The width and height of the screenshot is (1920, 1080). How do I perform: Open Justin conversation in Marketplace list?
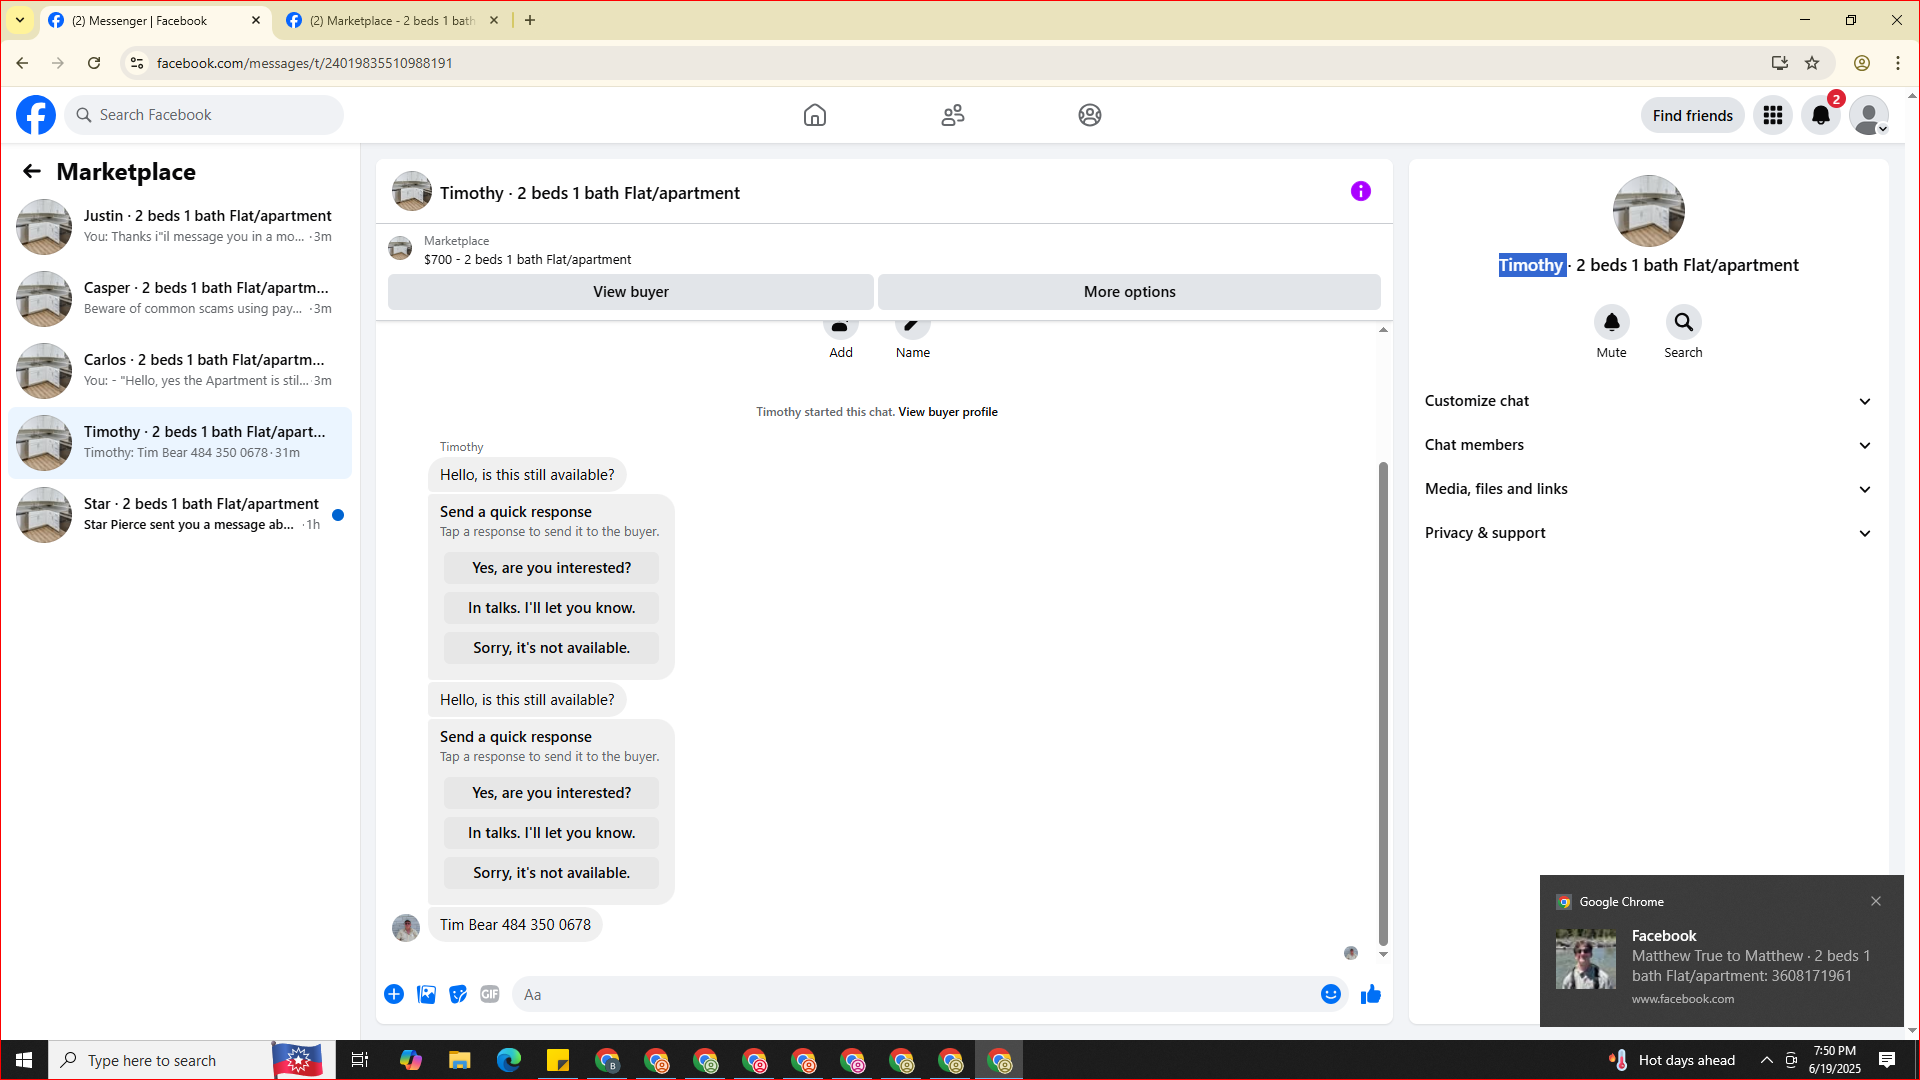[180, 227]
